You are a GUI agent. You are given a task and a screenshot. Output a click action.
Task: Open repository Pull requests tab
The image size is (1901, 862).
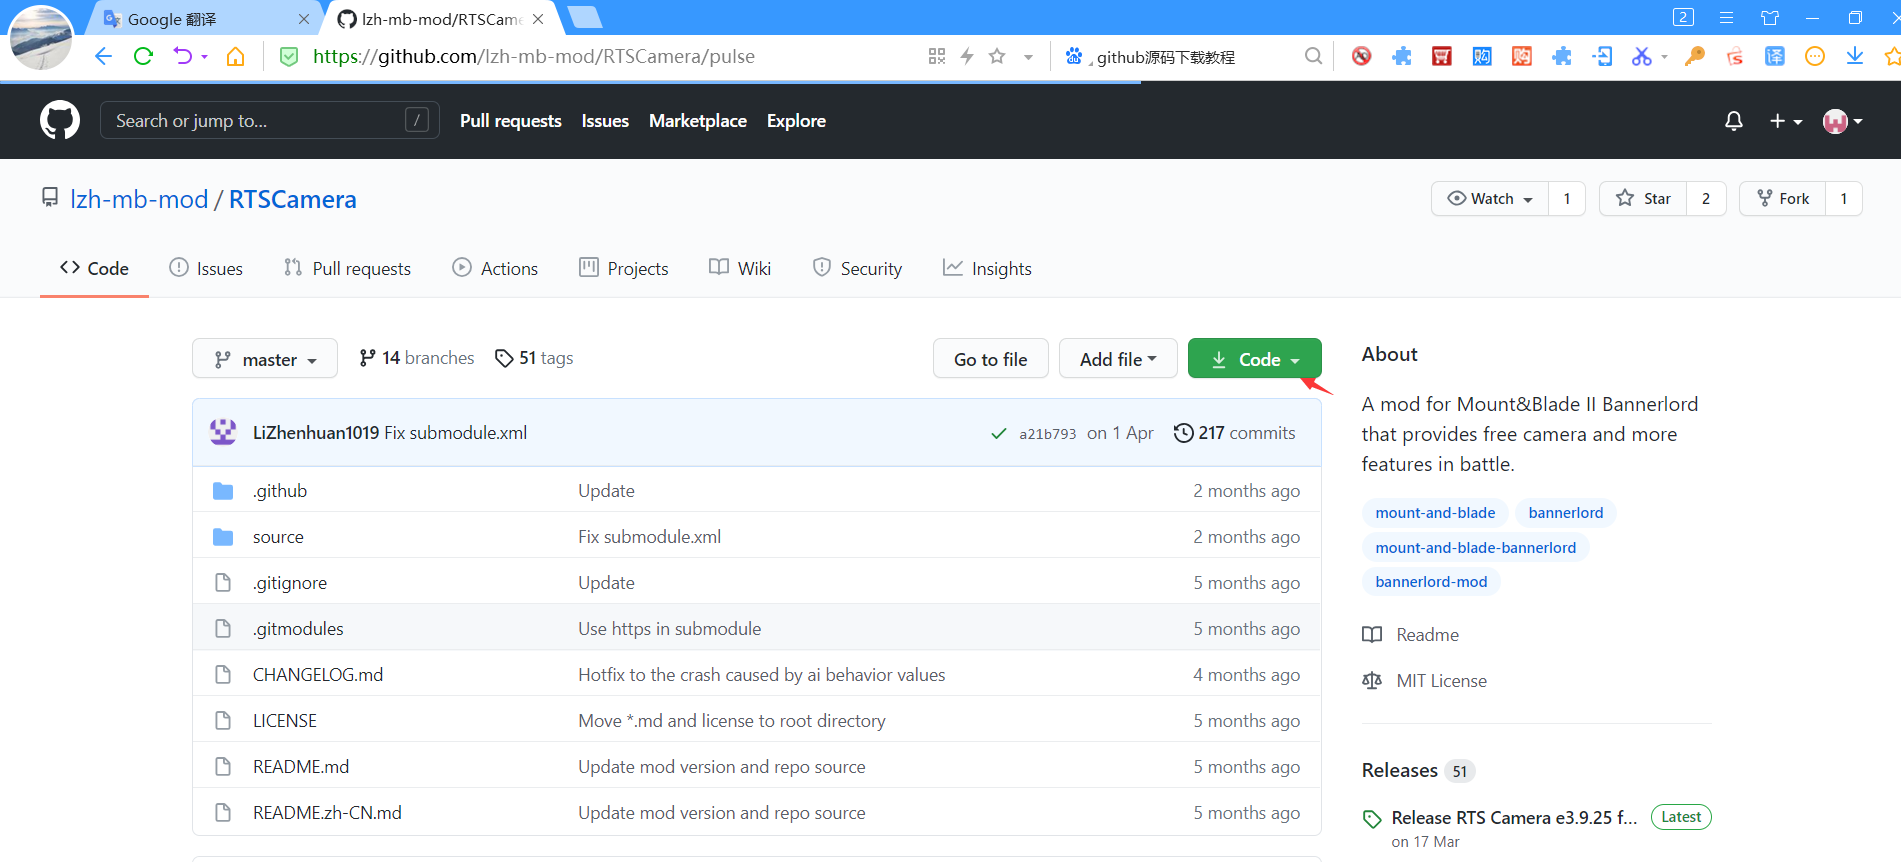[x=347, y=268]
